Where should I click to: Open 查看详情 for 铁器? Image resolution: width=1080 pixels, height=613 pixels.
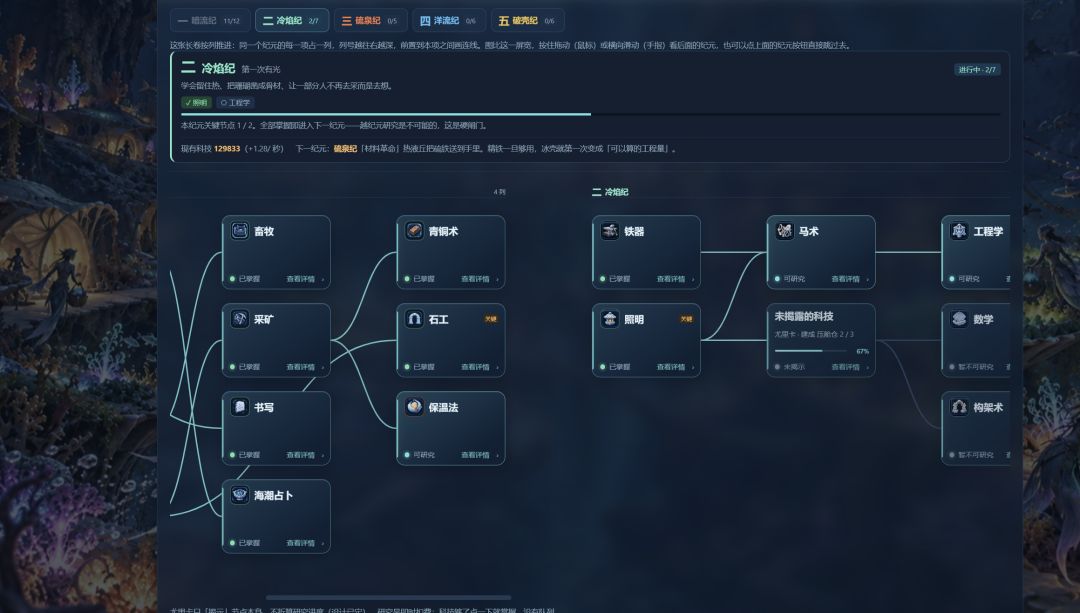674,279
